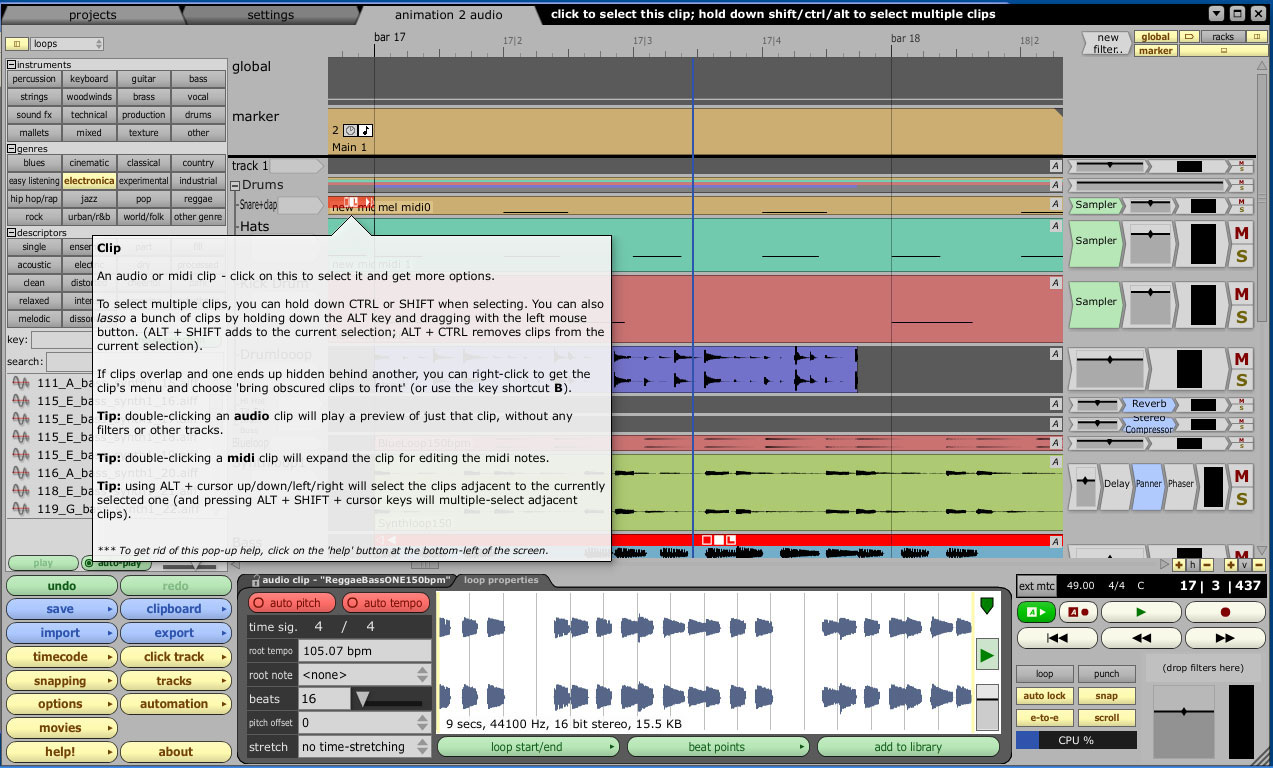Click the rewind transport button
Viewport: 1273px width, 768px height.
(1140, 638)
